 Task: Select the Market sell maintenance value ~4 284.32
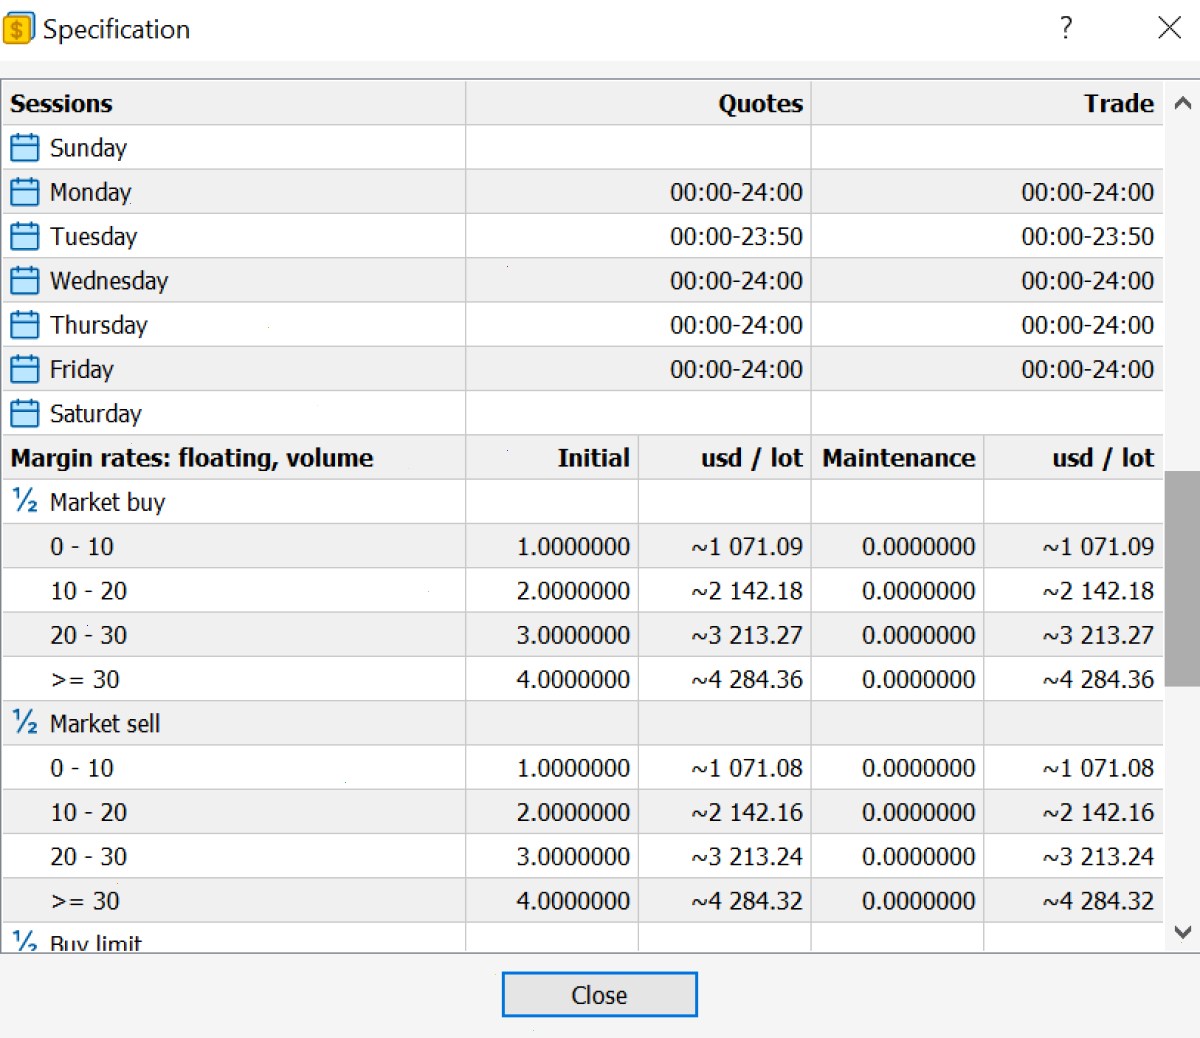(1098, 901)
